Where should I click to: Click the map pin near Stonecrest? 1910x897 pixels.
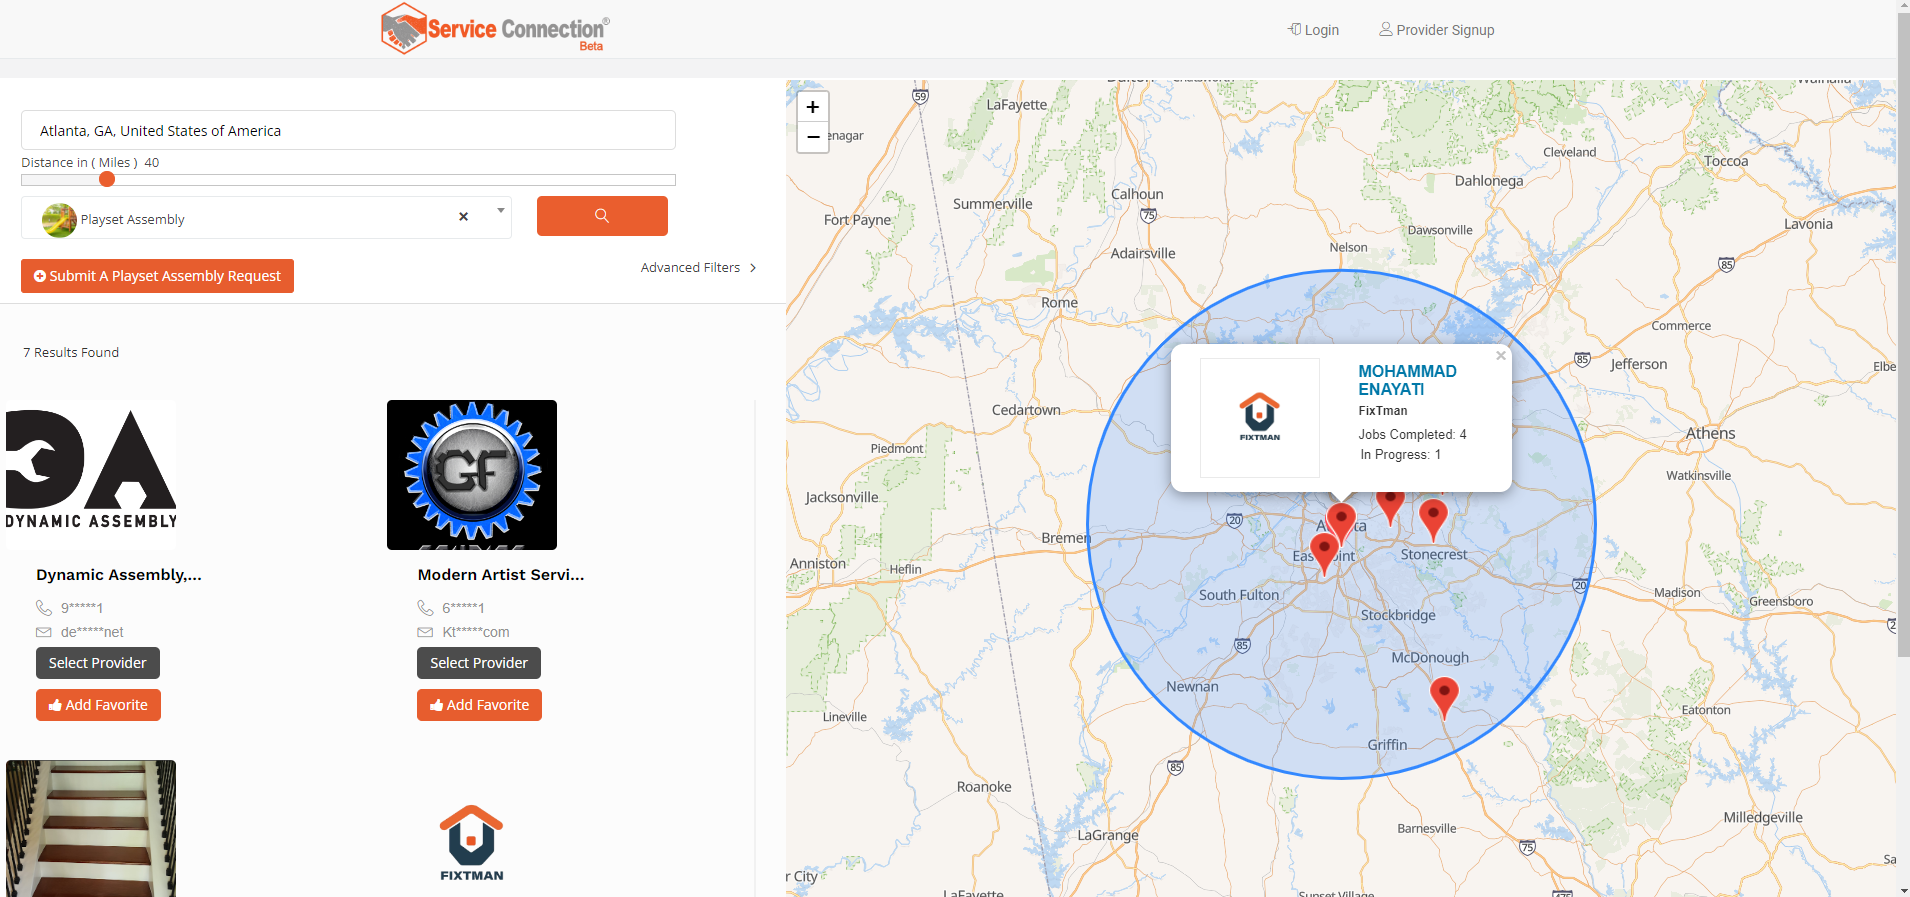point(1433,517)
